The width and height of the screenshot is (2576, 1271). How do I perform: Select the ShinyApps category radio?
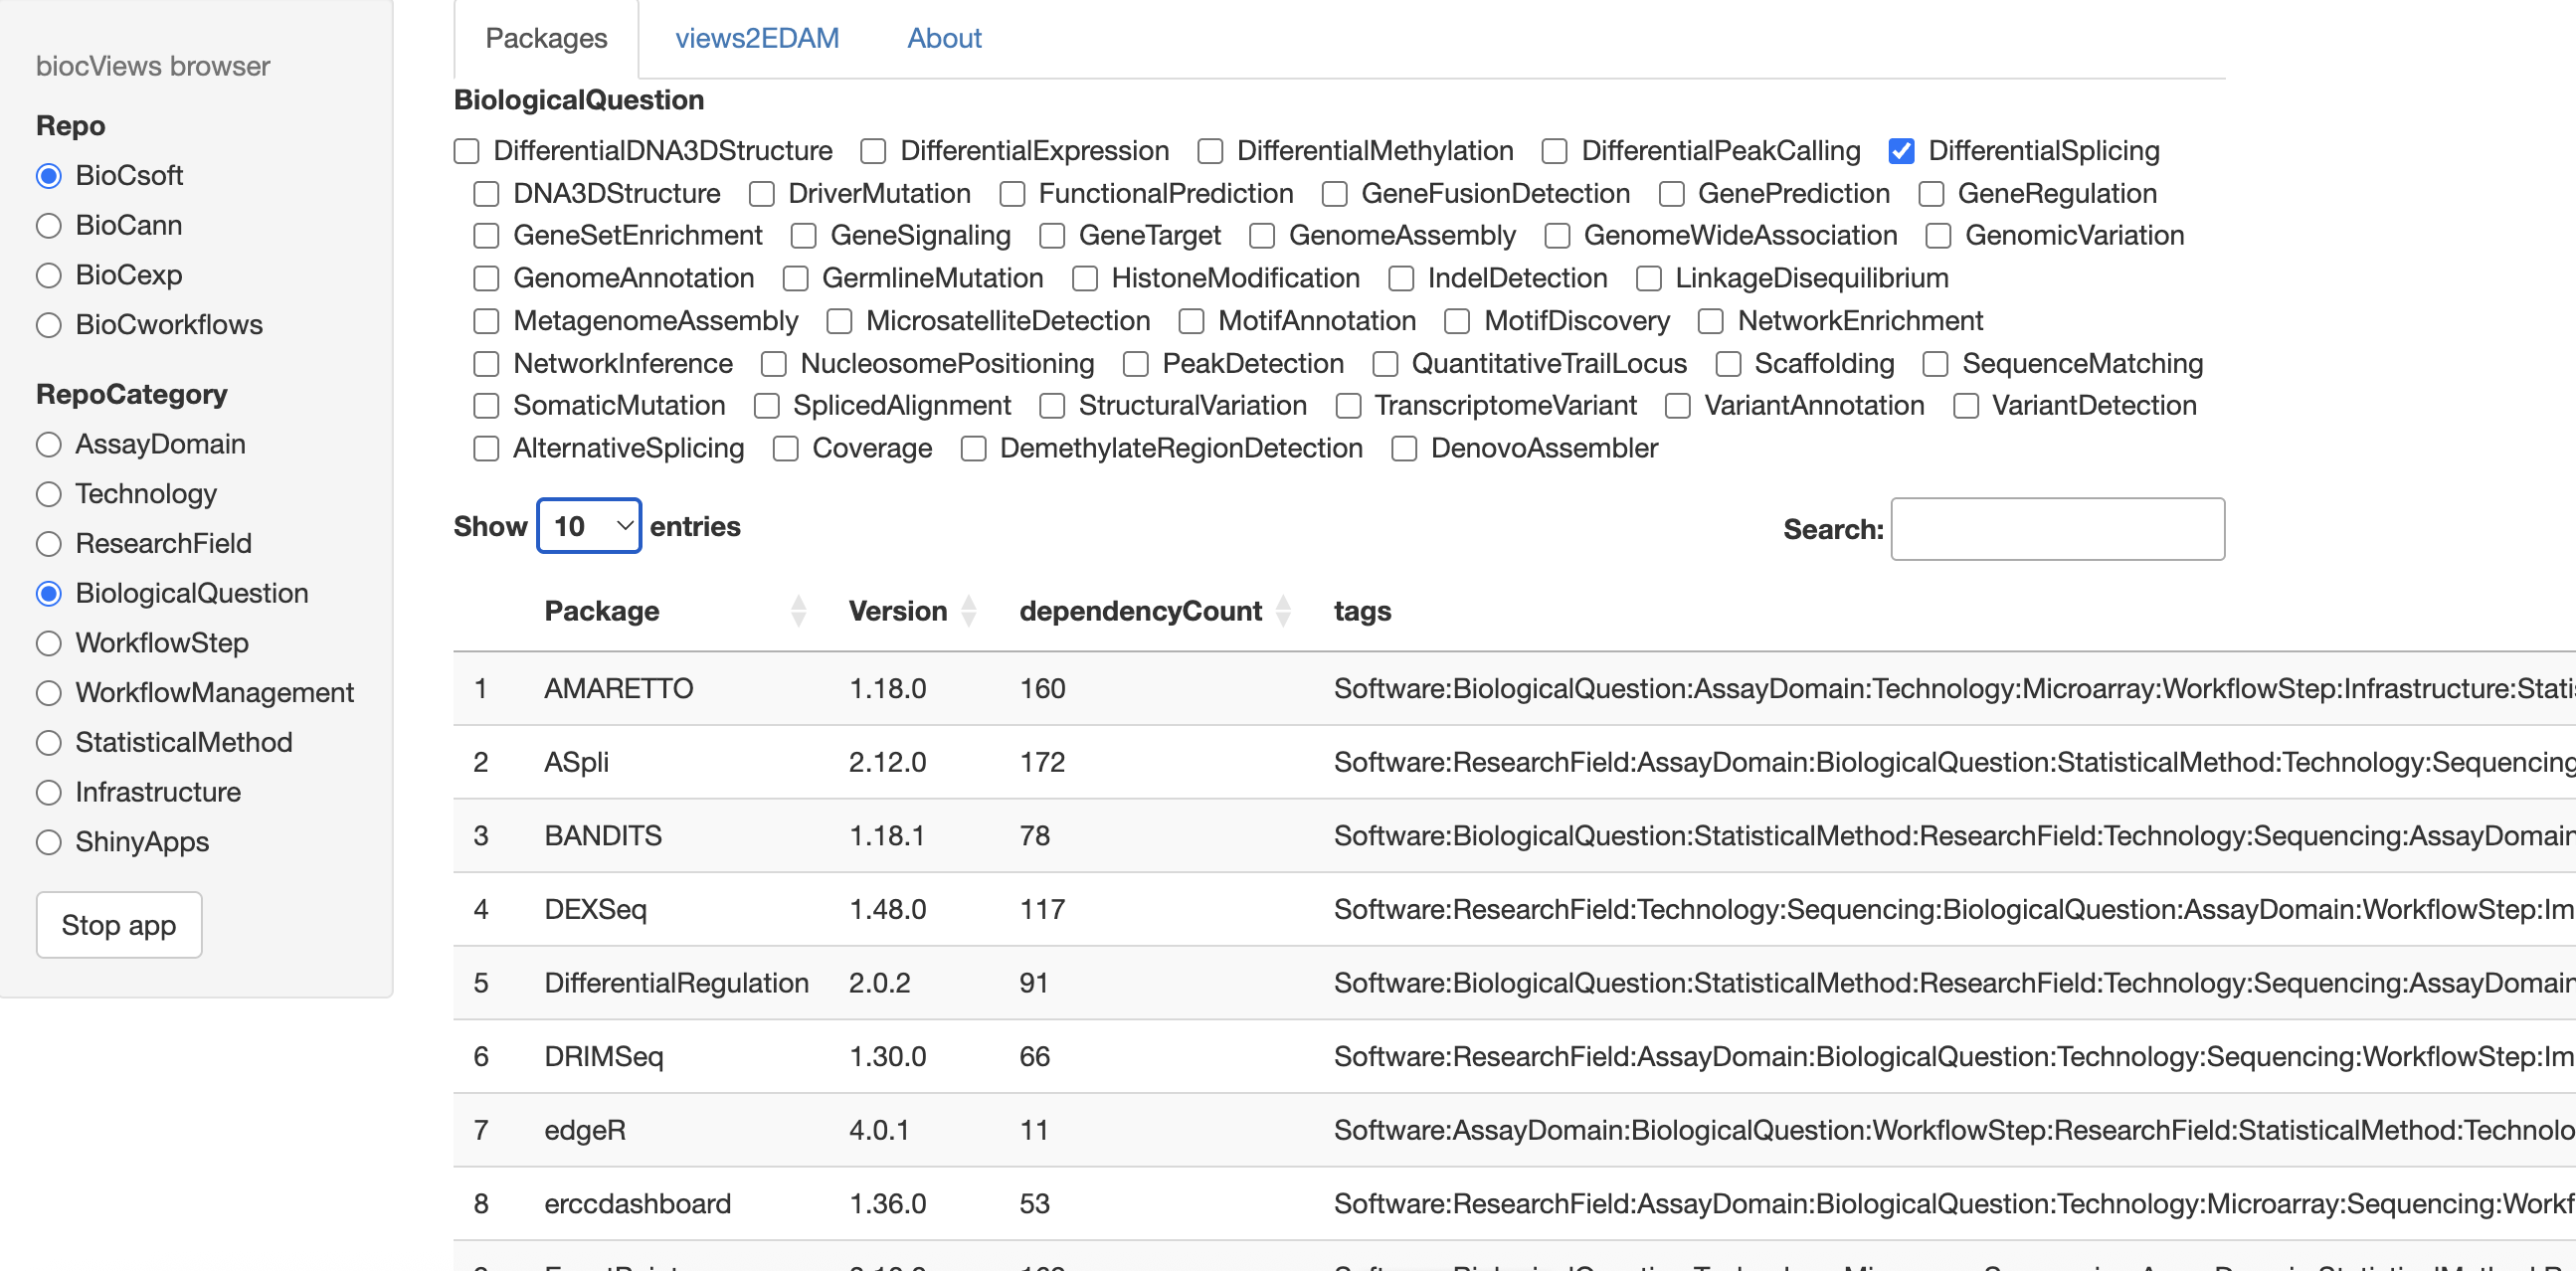(x=49, y=842)
